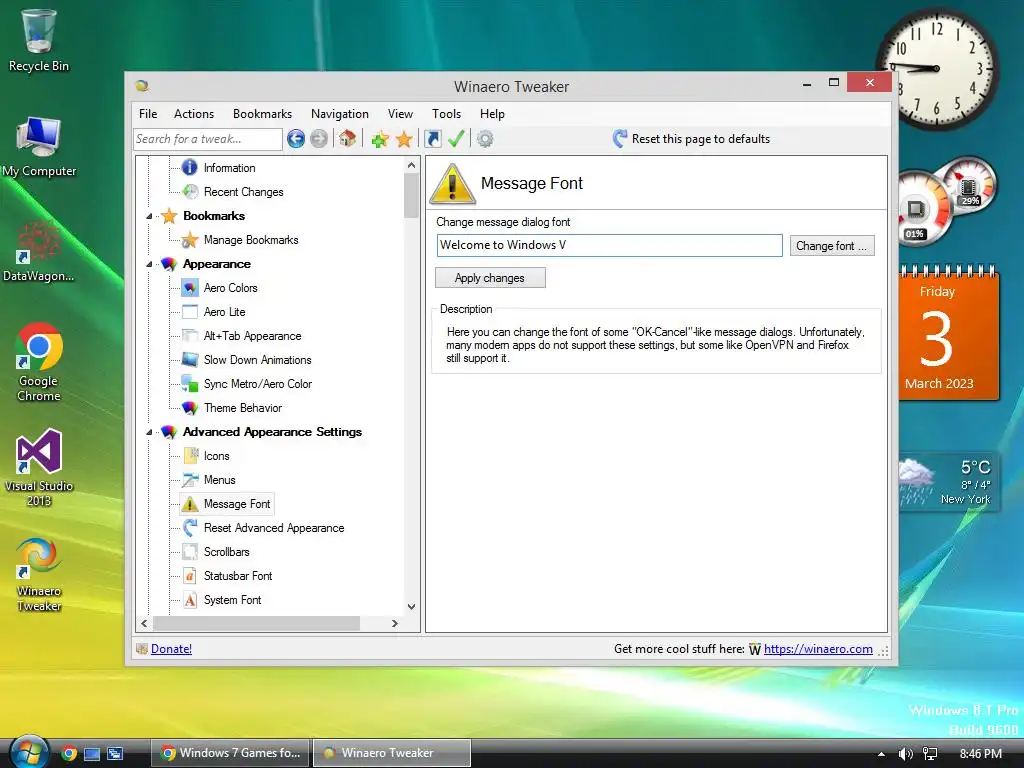Click Apply changes button

click(x=490, y=278)
